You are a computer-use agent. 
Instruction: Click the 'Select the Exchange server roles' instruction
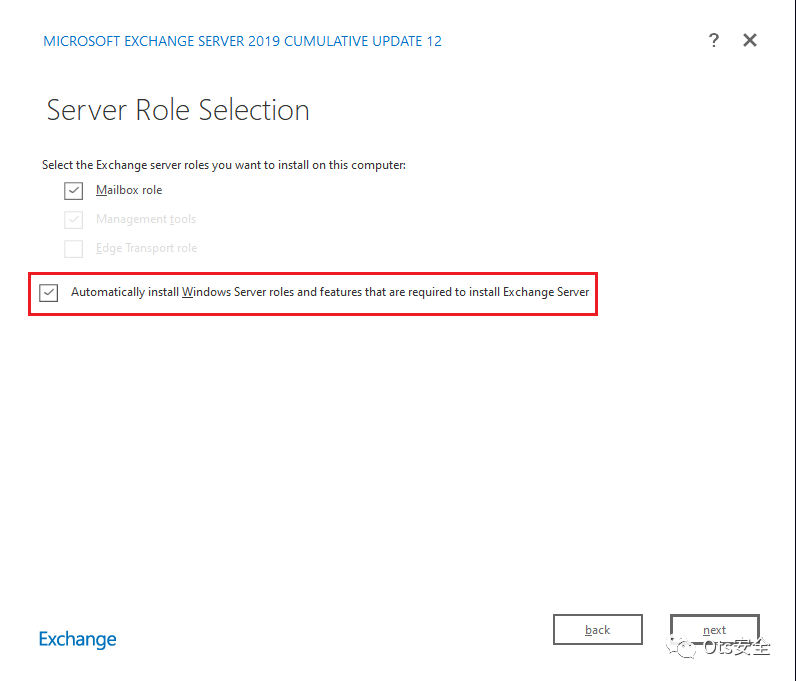pyautogui.click(x=224, y=164)
